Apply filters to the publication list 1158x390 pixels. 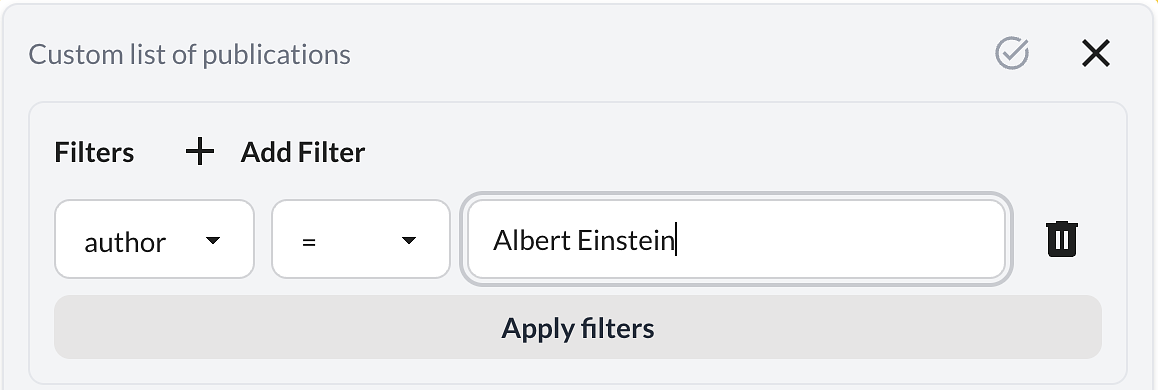(578, 327)
